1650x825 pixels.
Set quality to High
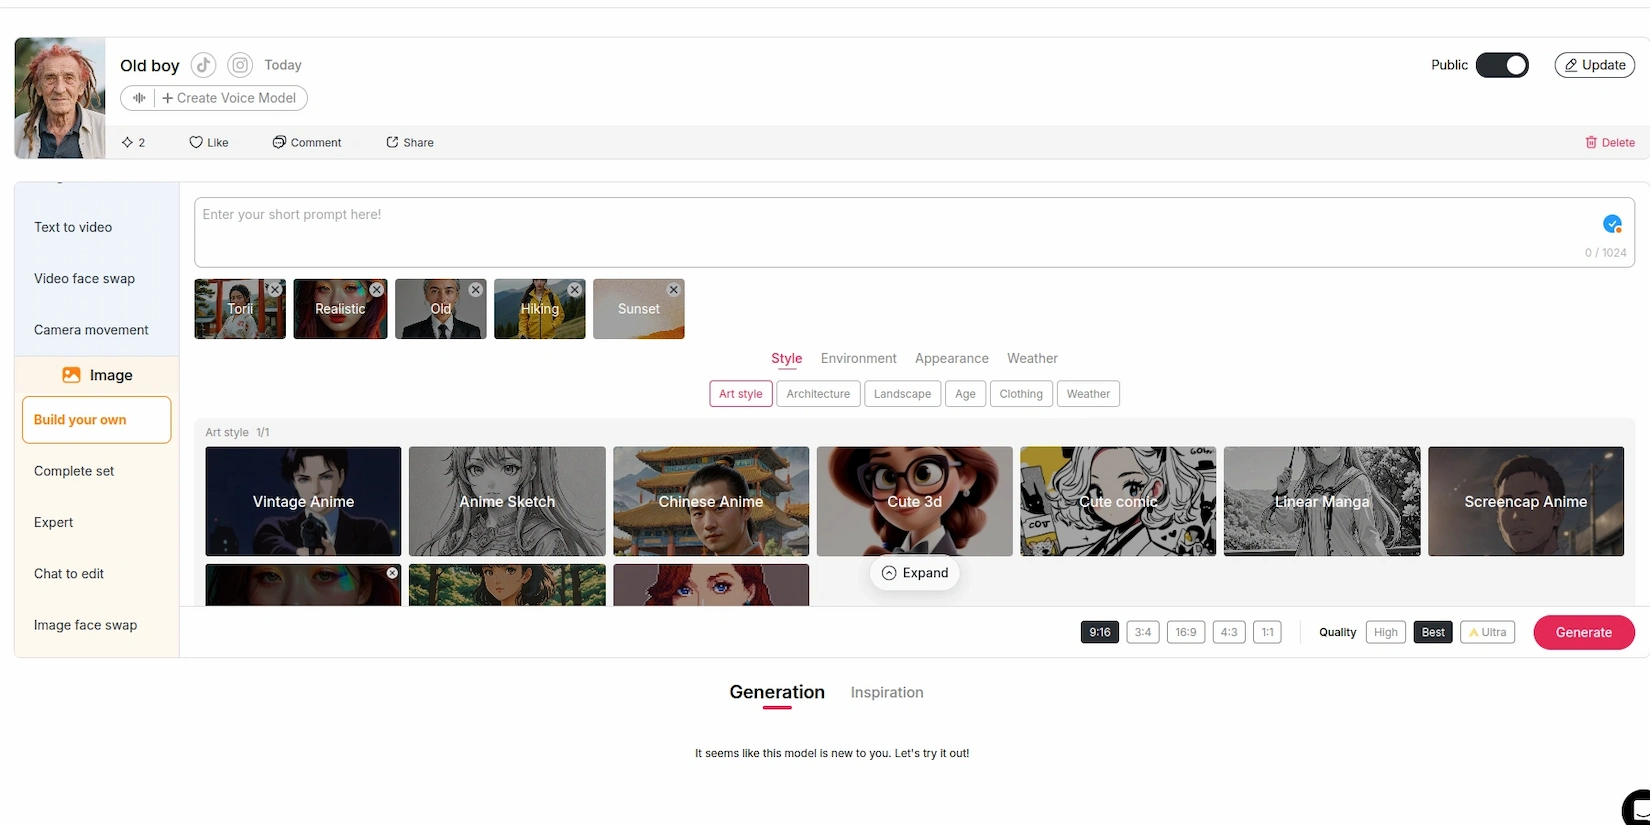click(1385, 632)
